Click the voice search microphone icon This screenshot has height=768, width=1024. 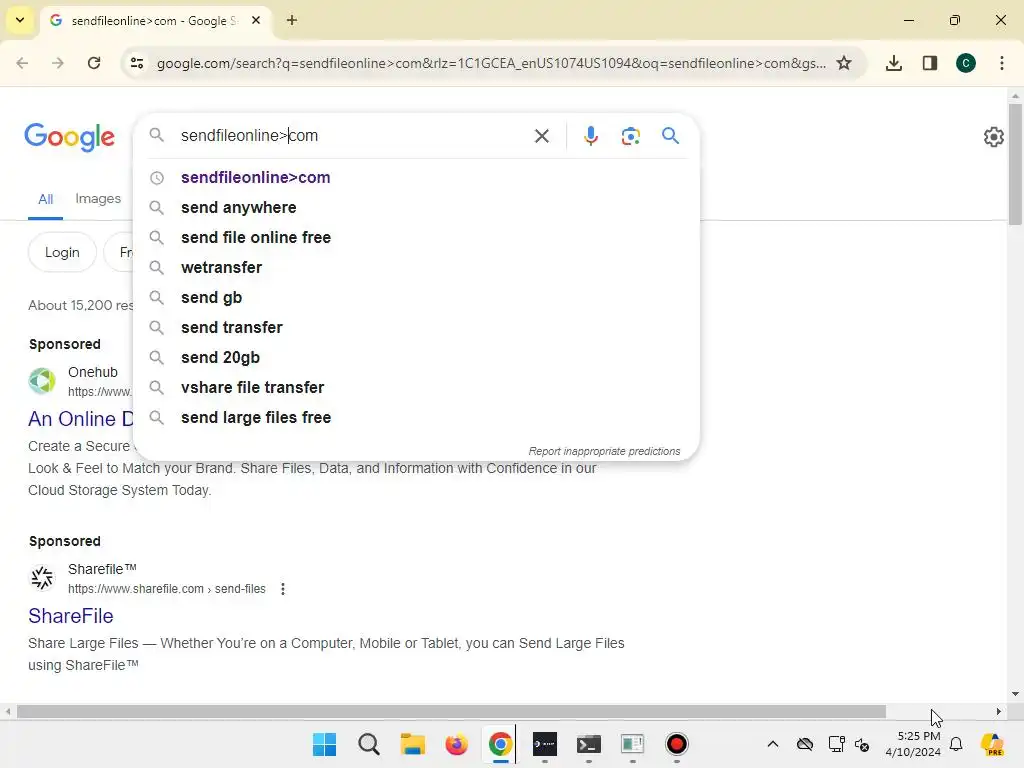[x=590, y=136]
